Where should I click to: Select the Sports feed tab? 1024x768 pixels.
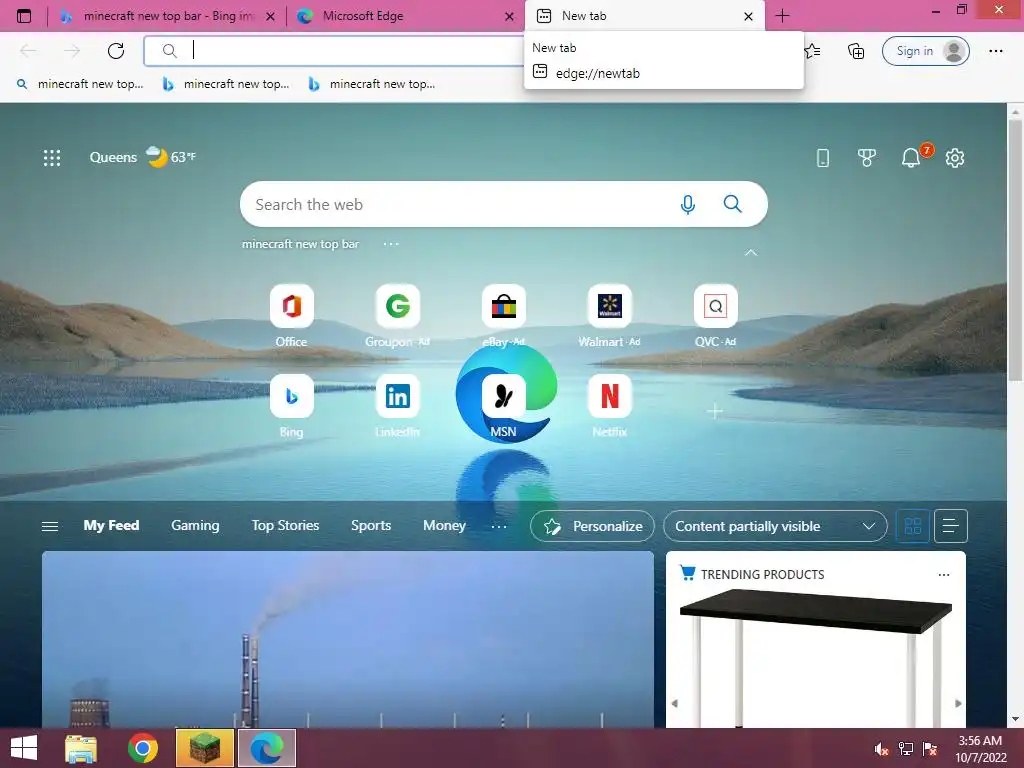pos(371,525)
